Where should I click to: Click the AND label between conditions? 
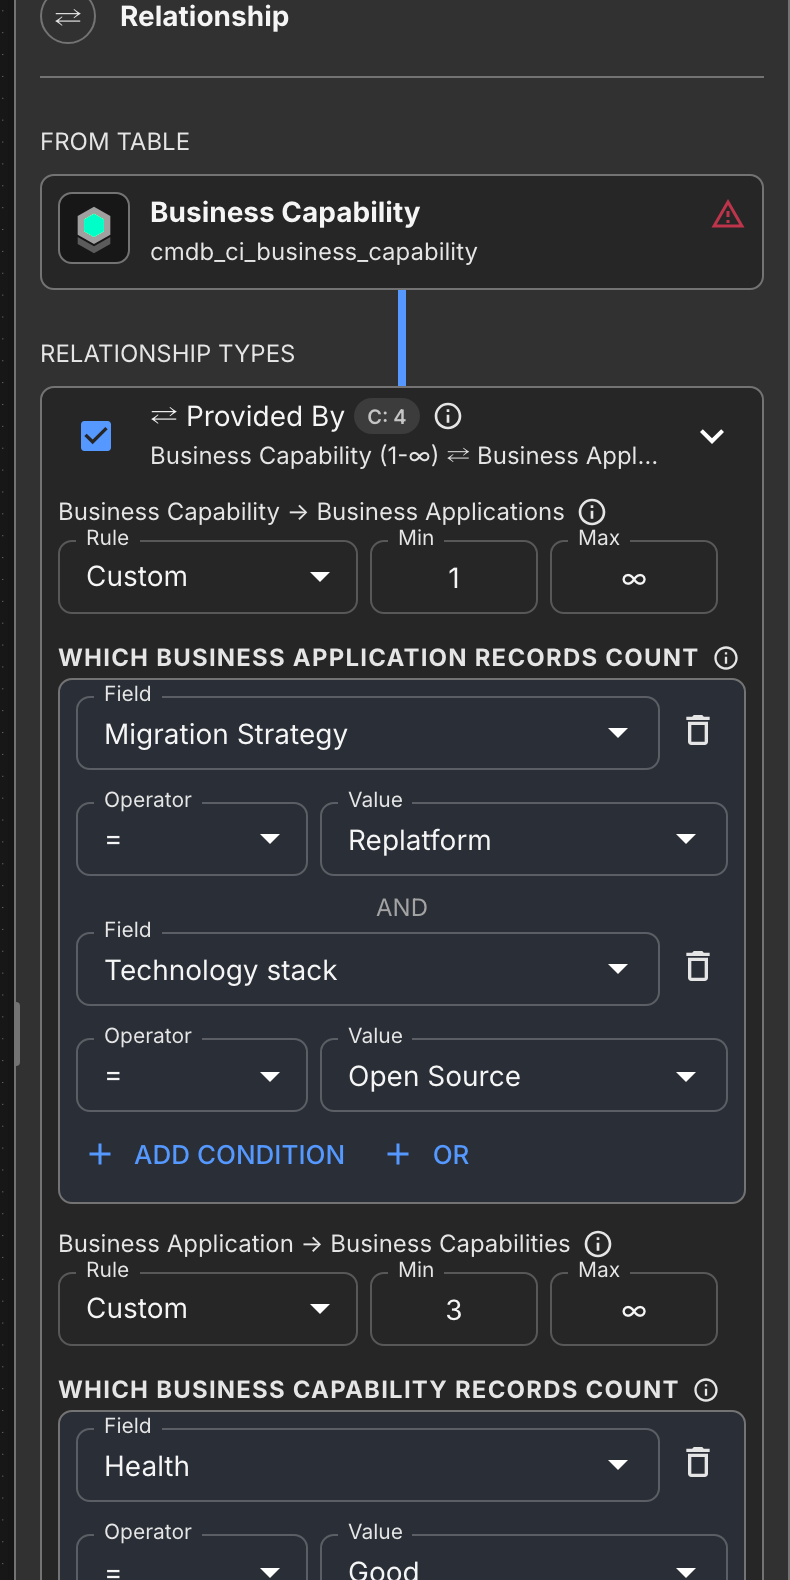point(402,907)
